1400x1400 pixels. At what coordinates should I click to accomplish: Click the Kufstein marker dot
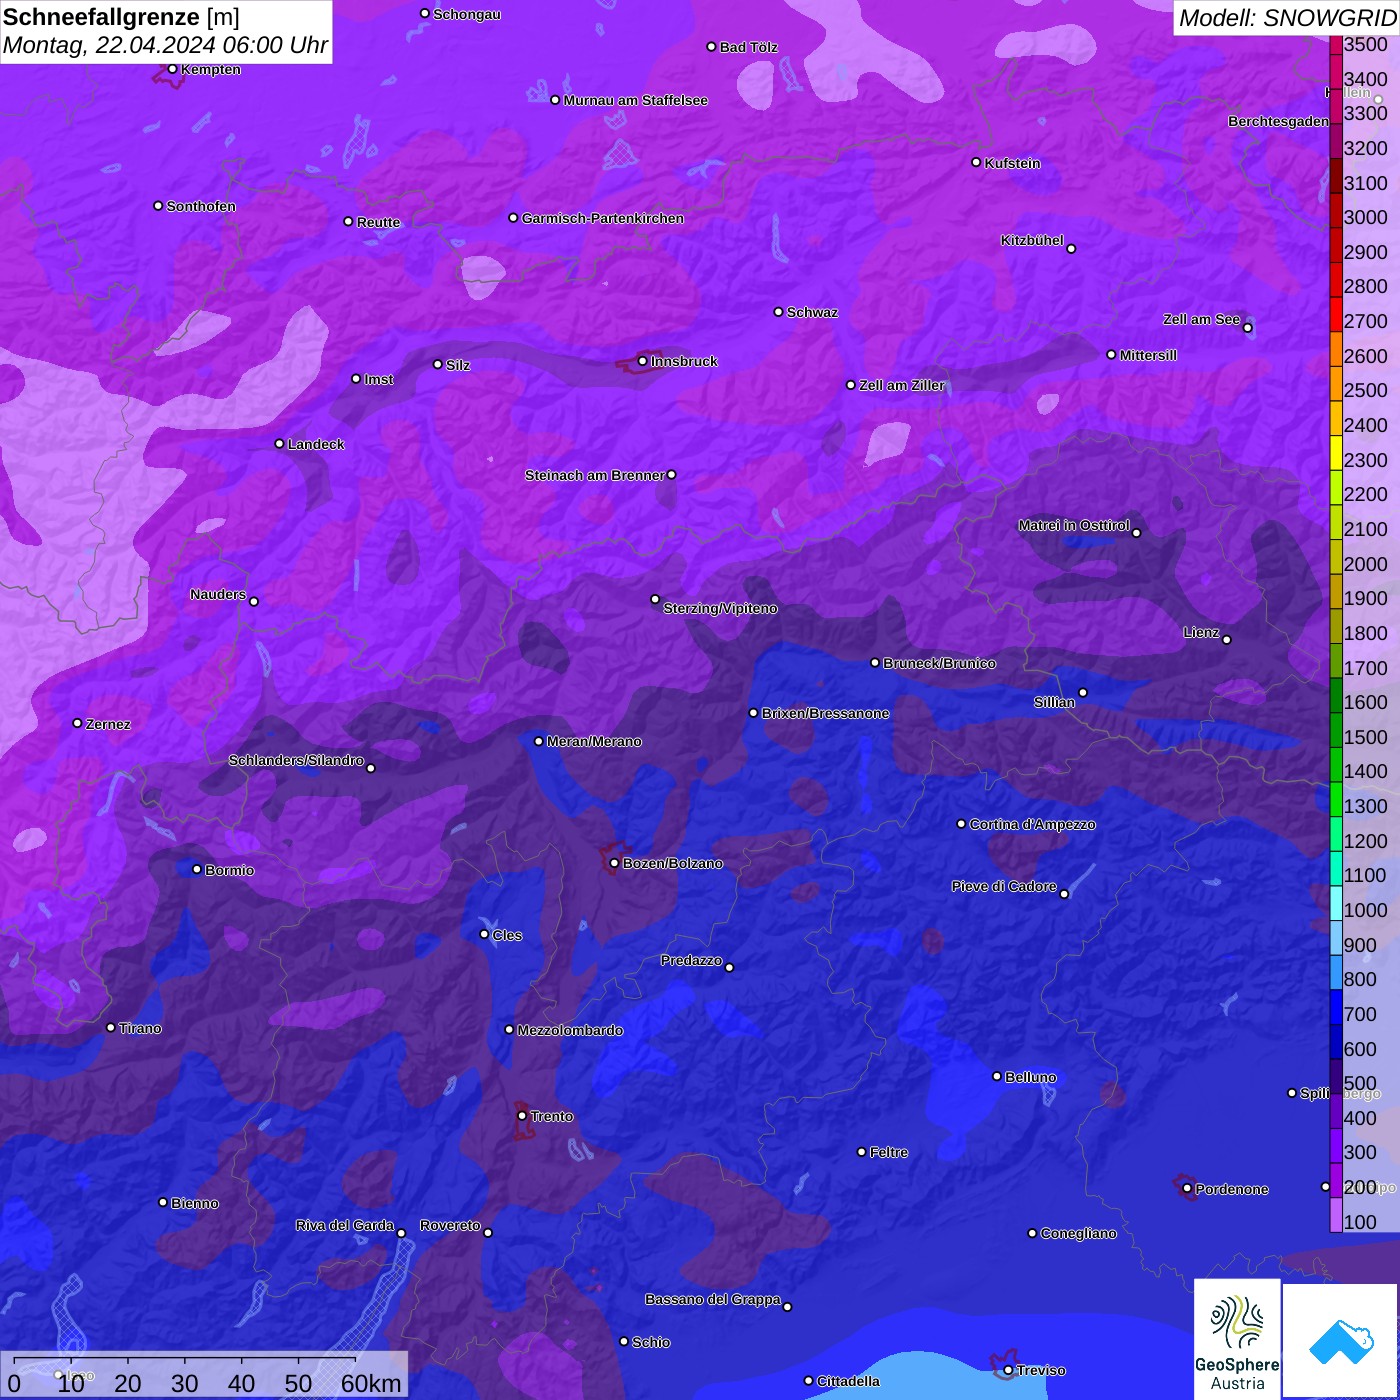pyautogui.click(x=976, y=162)
